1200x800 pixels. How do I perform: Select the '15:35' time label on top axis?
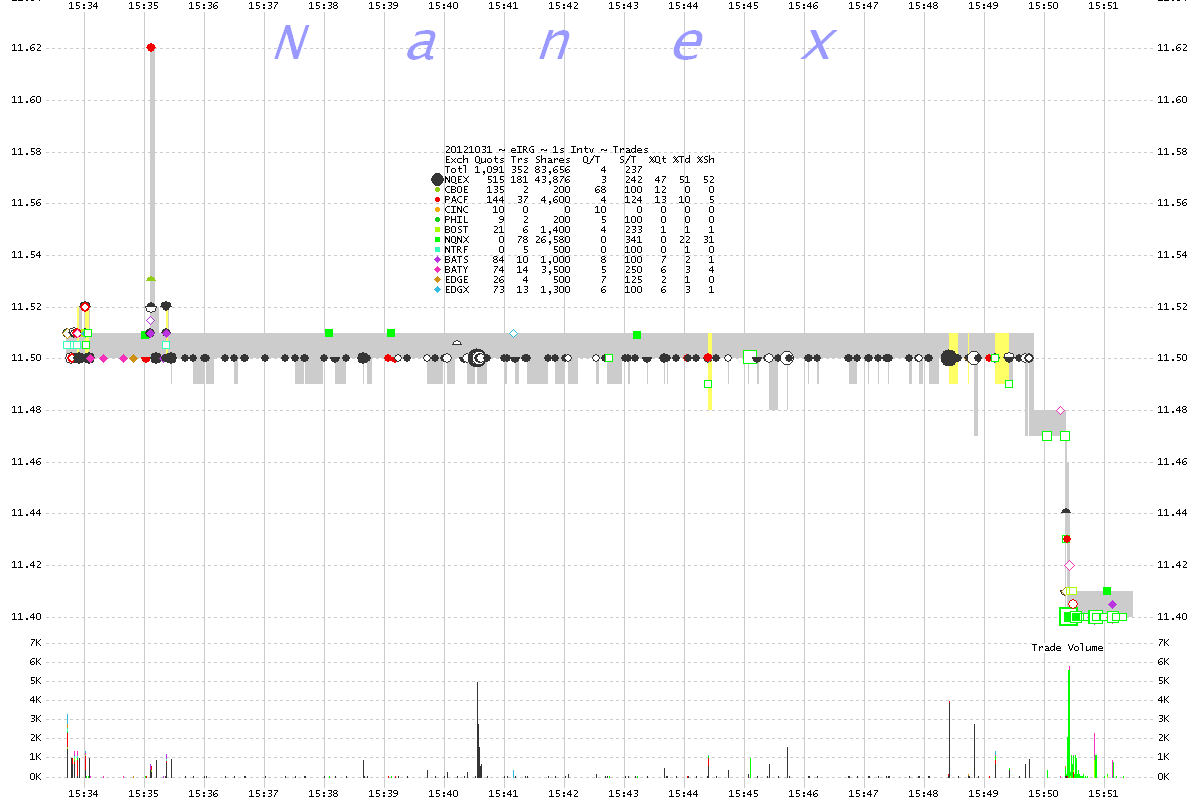pos(144,6)
